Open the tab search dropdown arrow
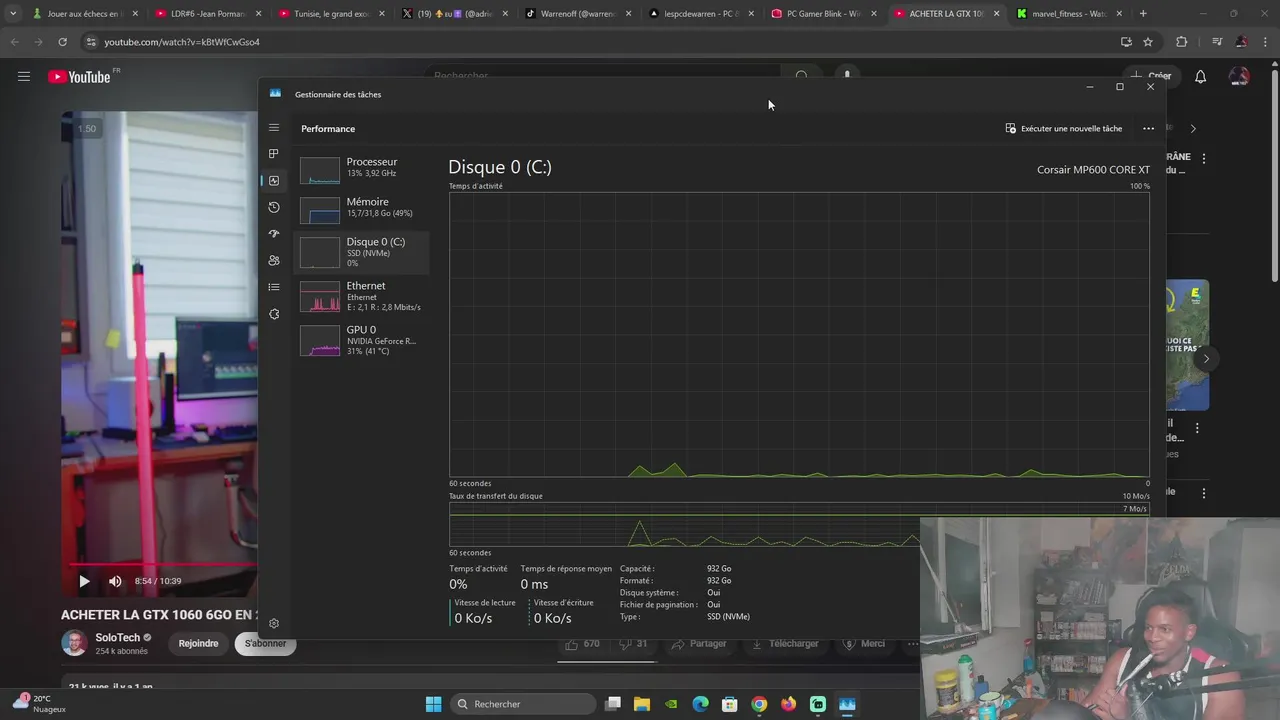The image size is (1280, 720). (x=12, y=14)
